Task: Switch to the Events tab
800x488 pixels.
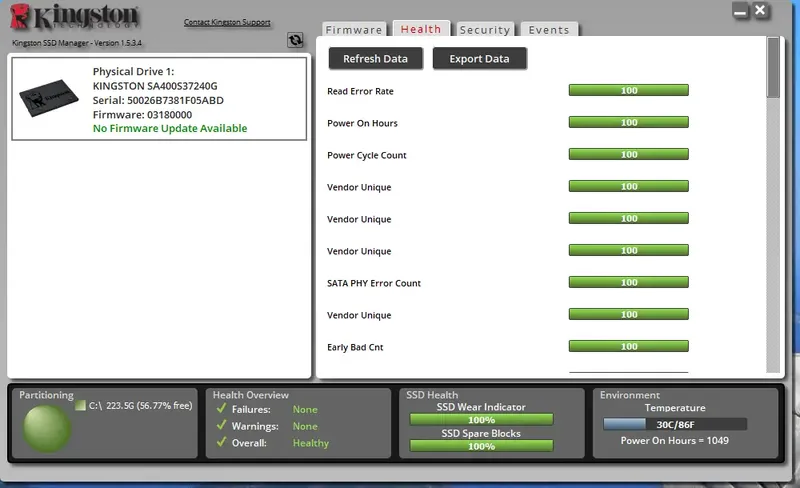Action: tap(549, 30)
